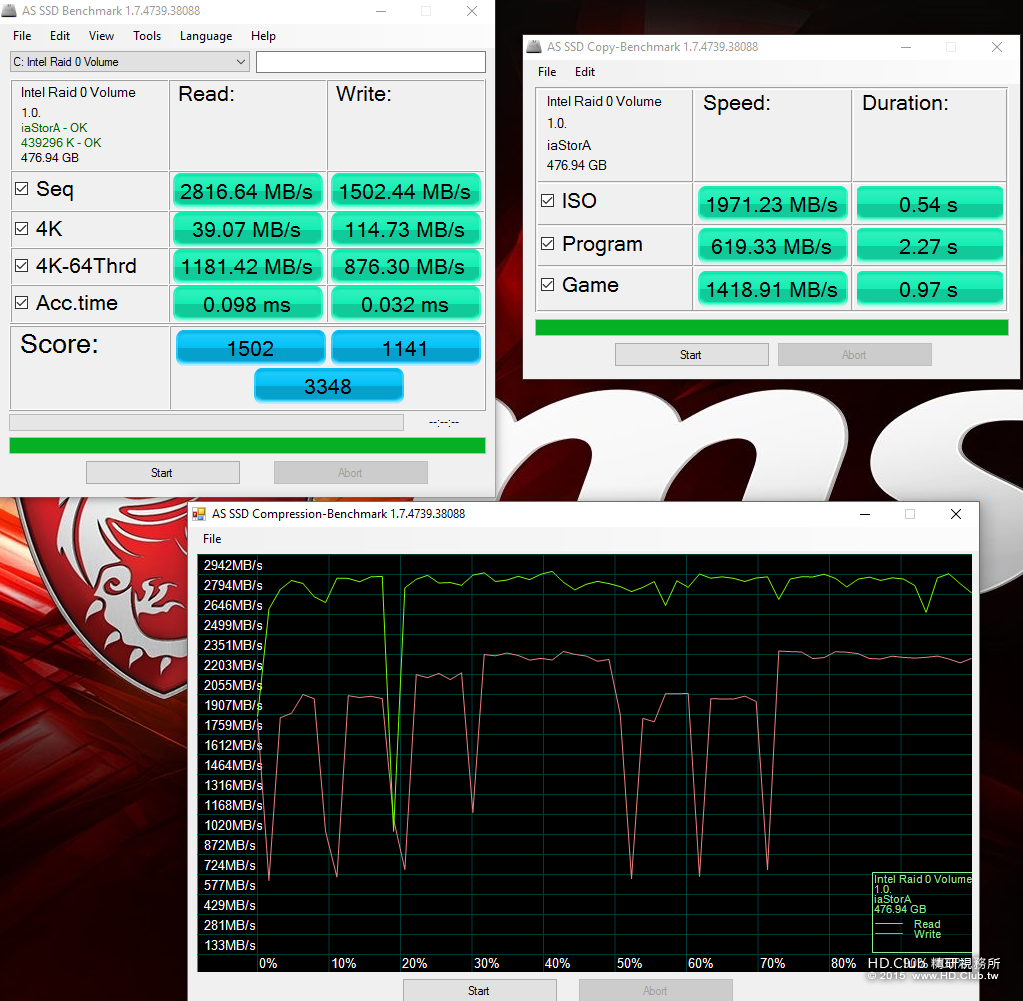Click Abort in the AS SSD Benchmark window

click(350, 473)
